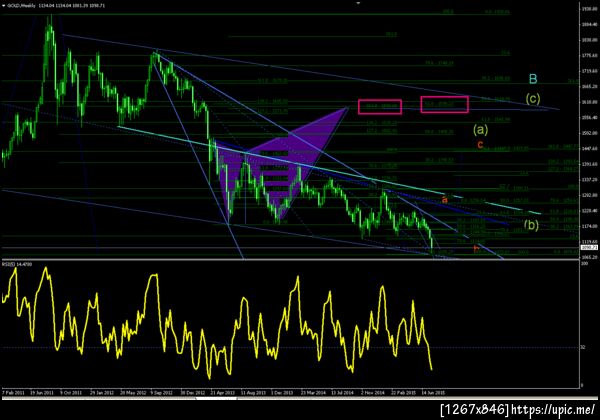Click the 1447.60 price axis label

pyautogui.click(x=590, y=148)
